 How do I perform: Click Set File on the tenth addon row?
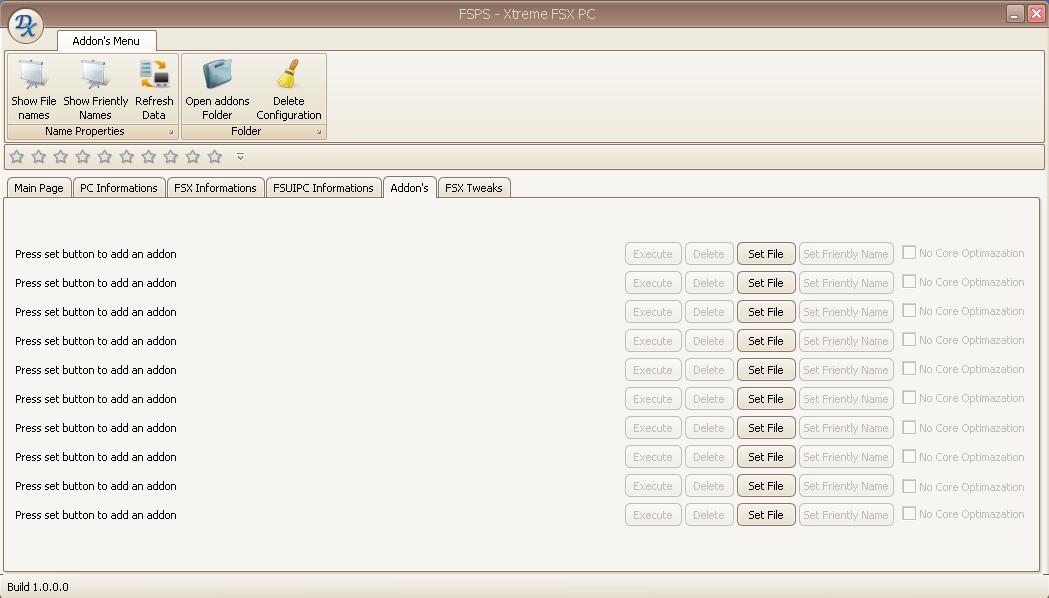pyautogui.click(x=766, y=515)
